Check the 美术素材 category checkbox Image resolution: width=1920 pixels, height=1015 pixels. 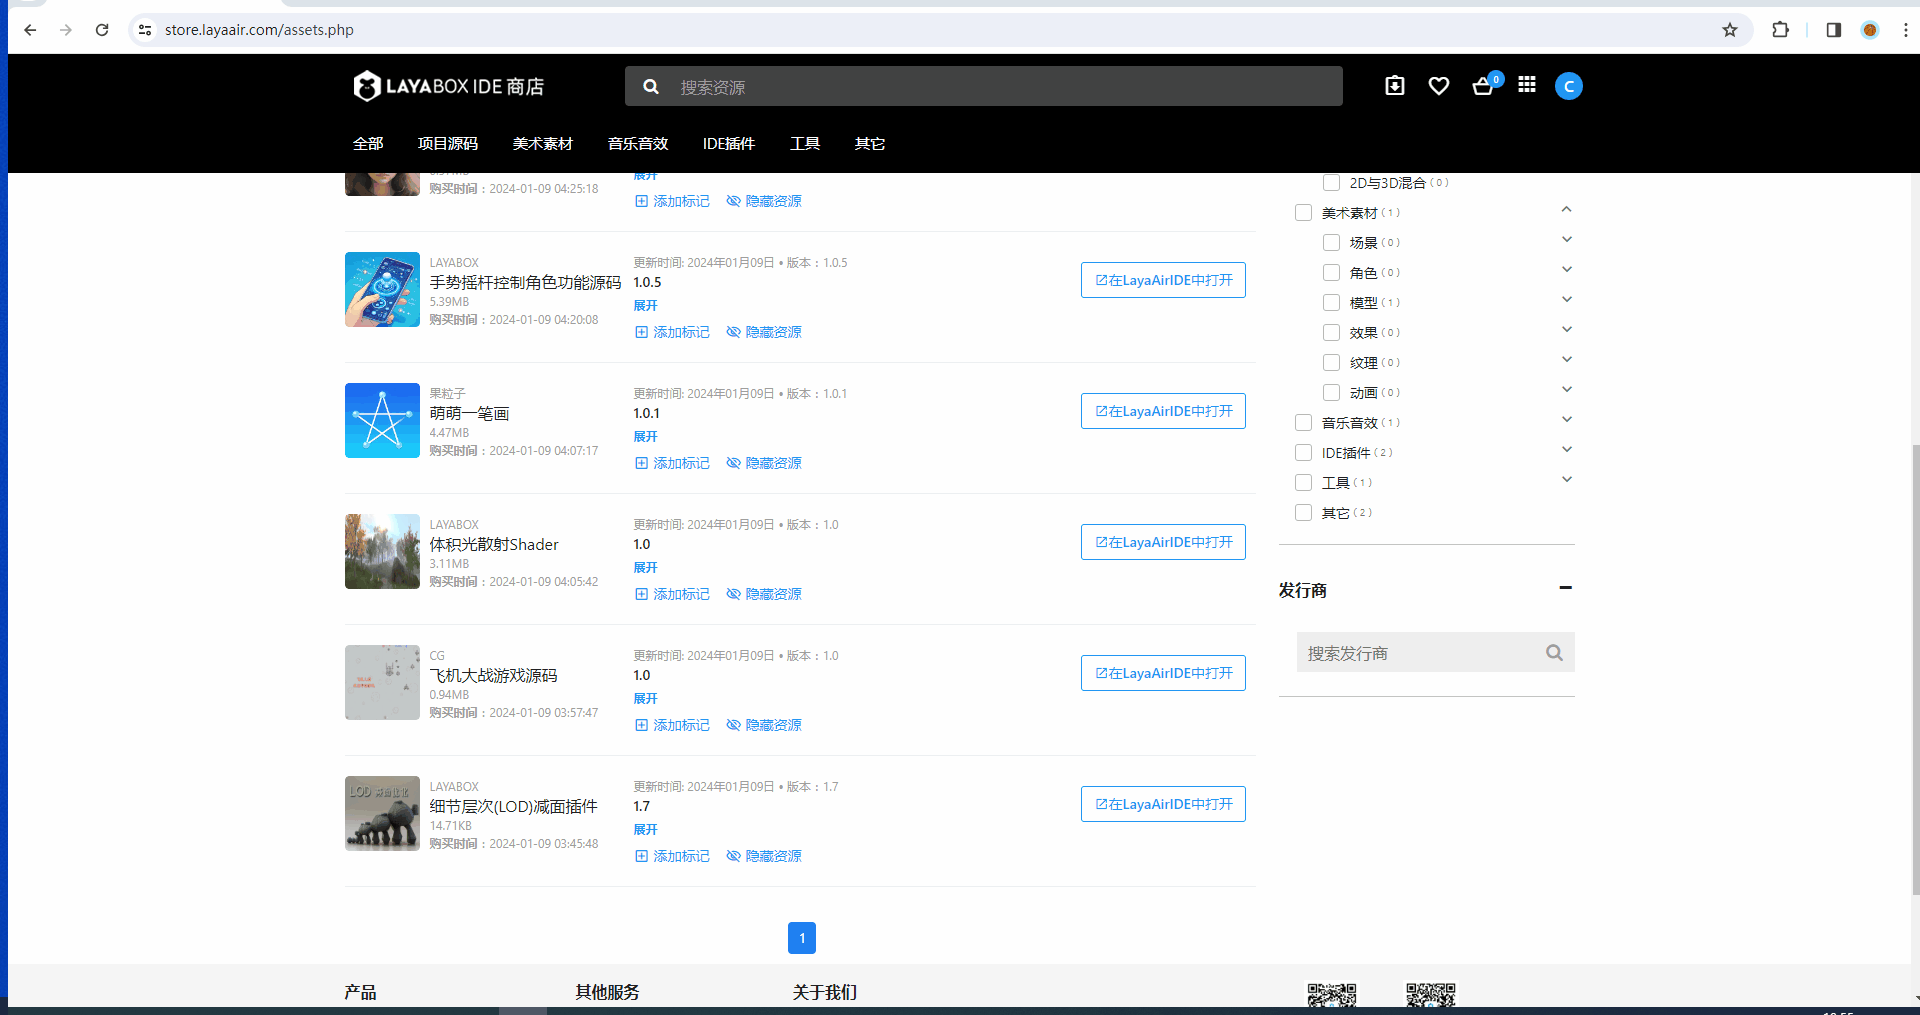pyautogui.click(x=1303, y=213)
